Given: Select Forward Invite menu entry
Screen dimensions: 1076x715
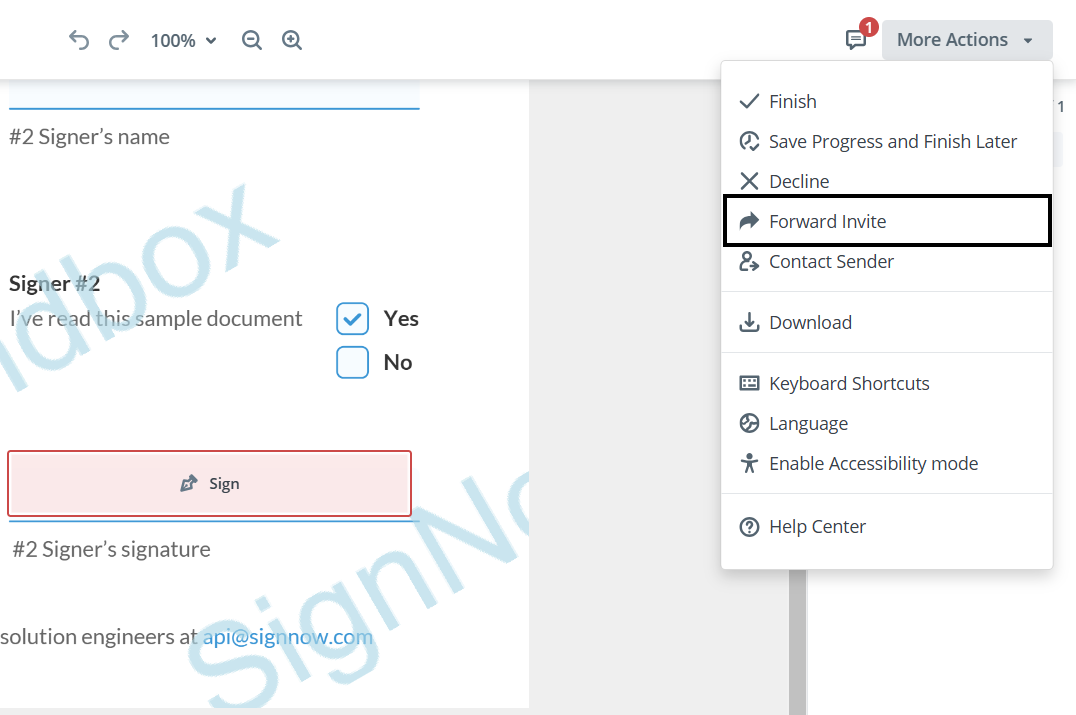Looking at the screenshot, I should tap(887, 221).
